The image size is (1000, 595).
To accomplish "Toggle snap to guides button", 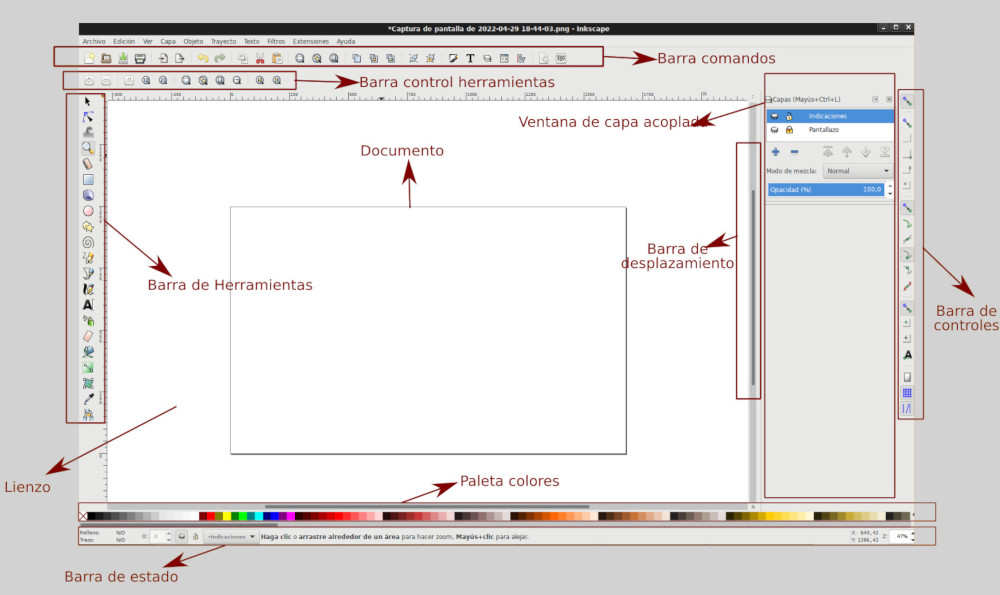I will pos(907,409).
